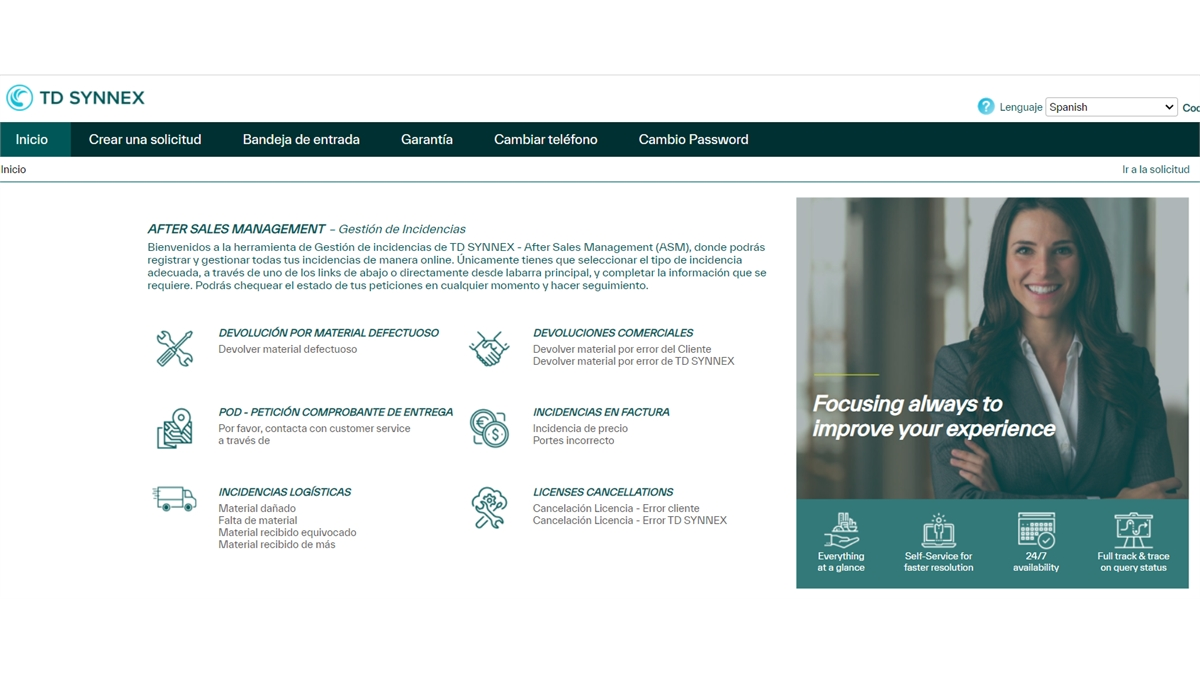
Task: Select Devolver material defectuoso link
Action: point(288,349)
